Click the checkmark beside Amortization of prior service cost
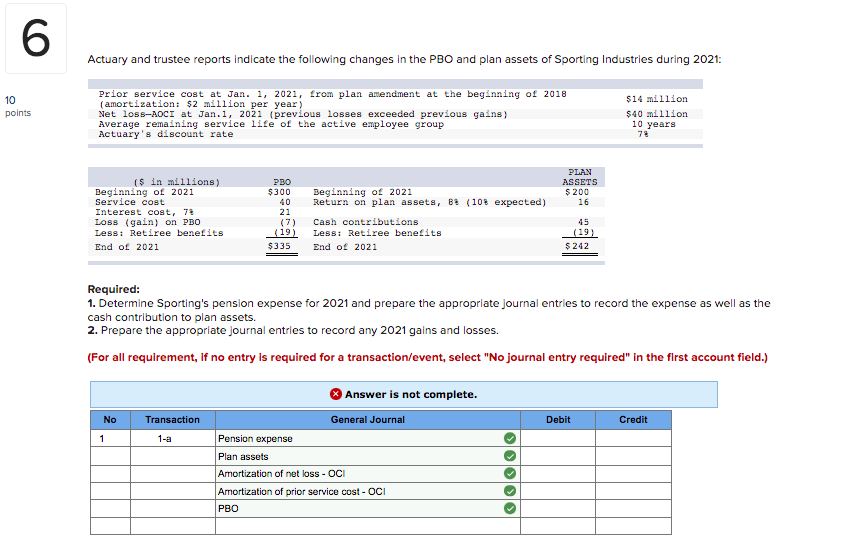845x557 pixels. click(510, 491)
